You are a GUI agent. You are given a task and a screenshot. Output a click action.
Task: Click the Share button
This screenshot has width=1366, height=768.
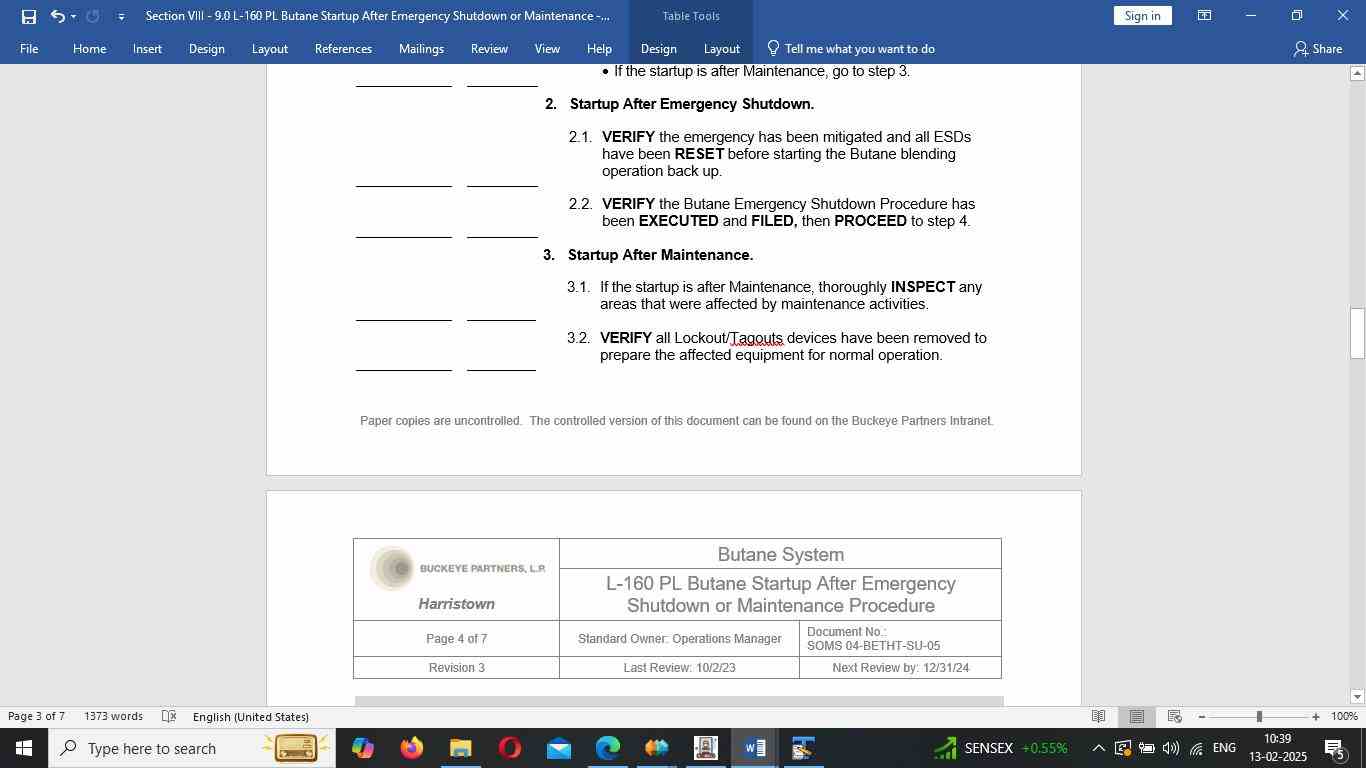[x=1318, y=48]
